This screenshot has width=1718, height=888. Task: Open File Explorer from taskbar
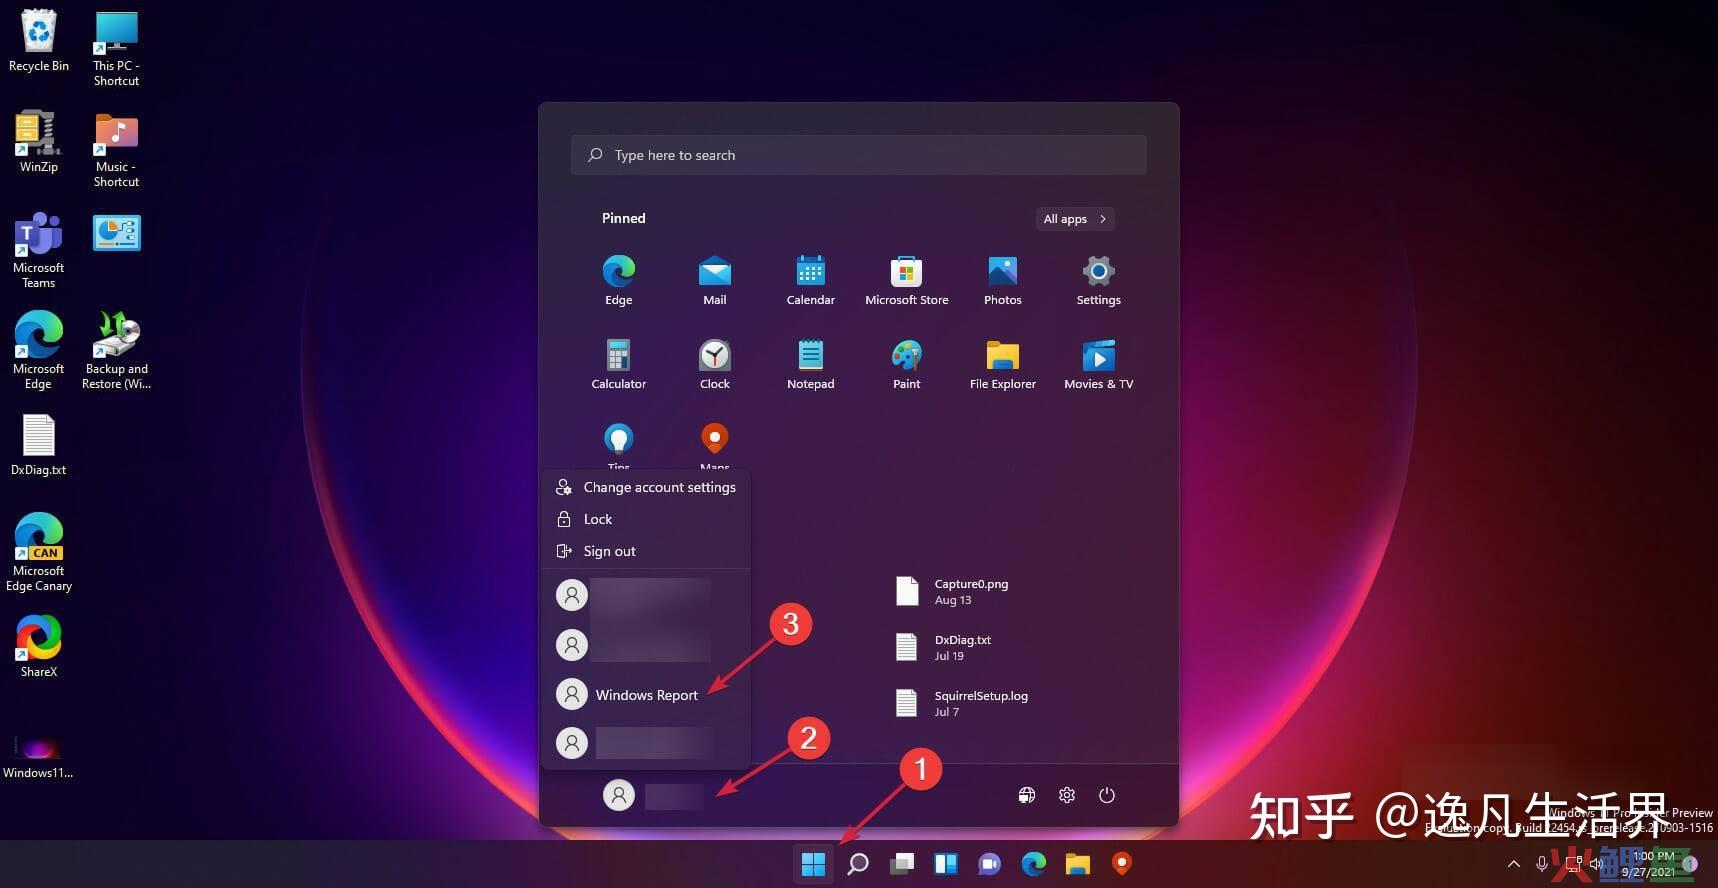coord(1078,863)
